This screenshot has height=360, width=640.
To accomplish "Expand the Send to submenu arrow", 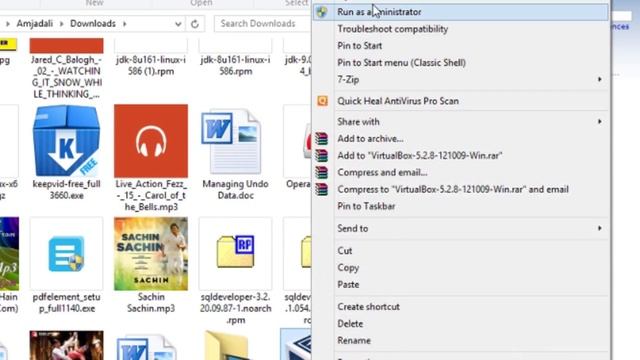I will pyautogui.click(x=600, y=228).
